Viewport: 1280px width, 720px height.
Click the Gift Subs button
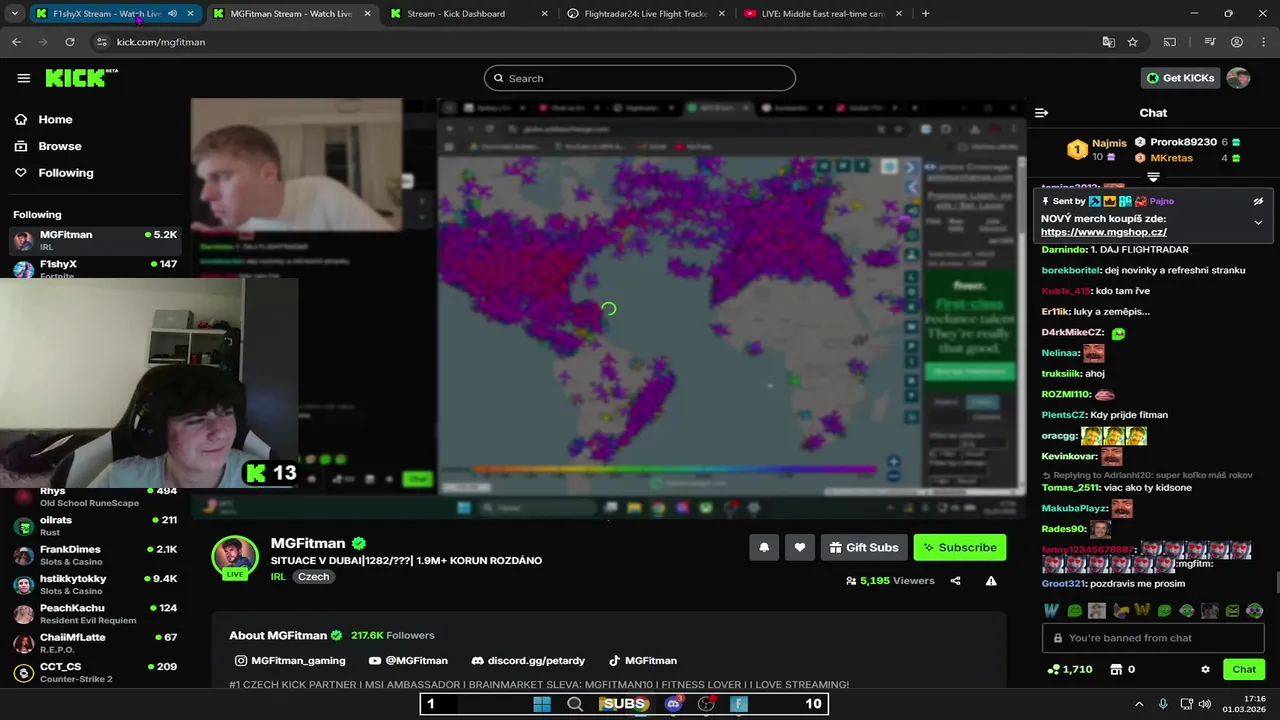(x=864, y=547)
